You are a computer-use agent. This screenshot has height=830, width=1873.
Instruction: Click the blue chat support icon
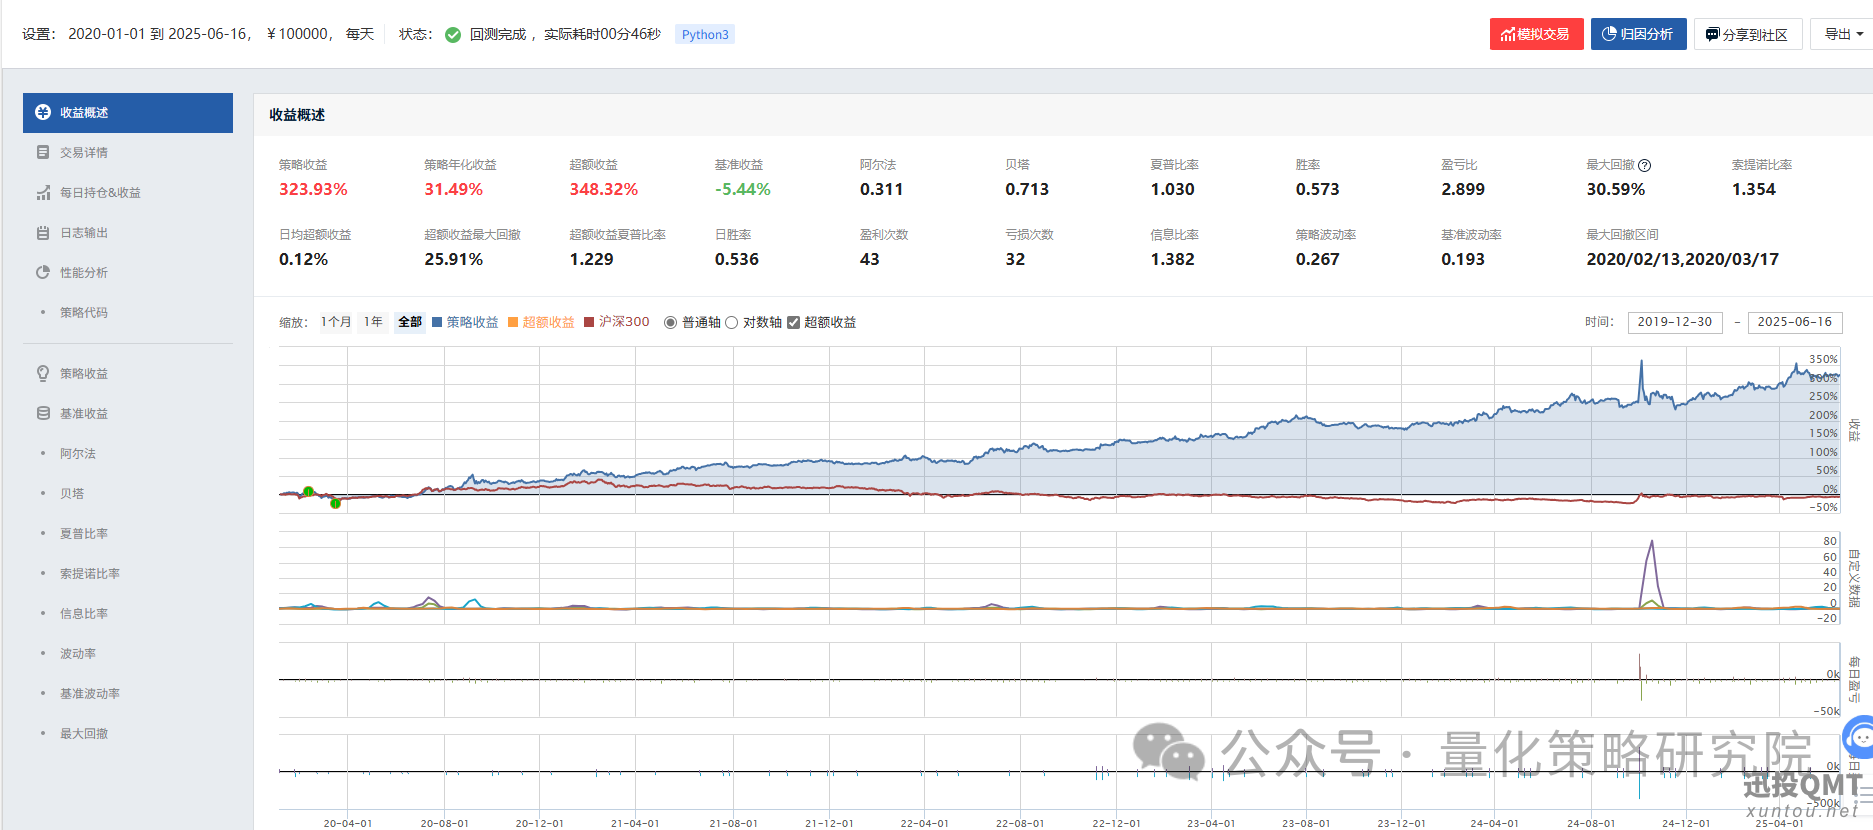(1859, 739)
